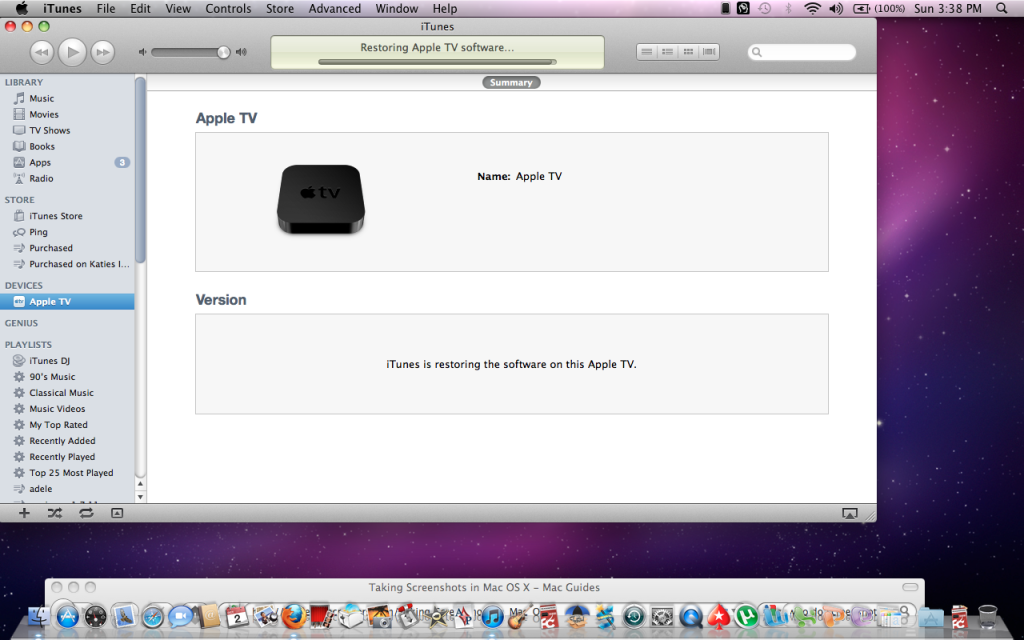The image size is (1024, 640).
Task: Click the menu bar volume icon
Action: [x=836, y=8]
